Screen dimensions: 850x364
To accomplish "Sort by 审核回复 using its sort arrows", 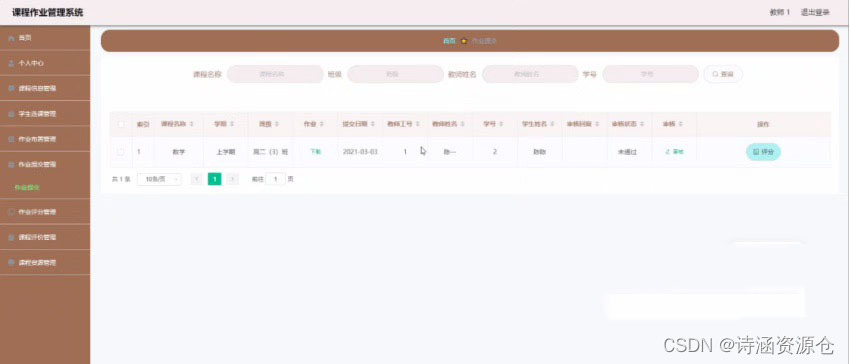I will pyautogui.click(x=597, y=124).
